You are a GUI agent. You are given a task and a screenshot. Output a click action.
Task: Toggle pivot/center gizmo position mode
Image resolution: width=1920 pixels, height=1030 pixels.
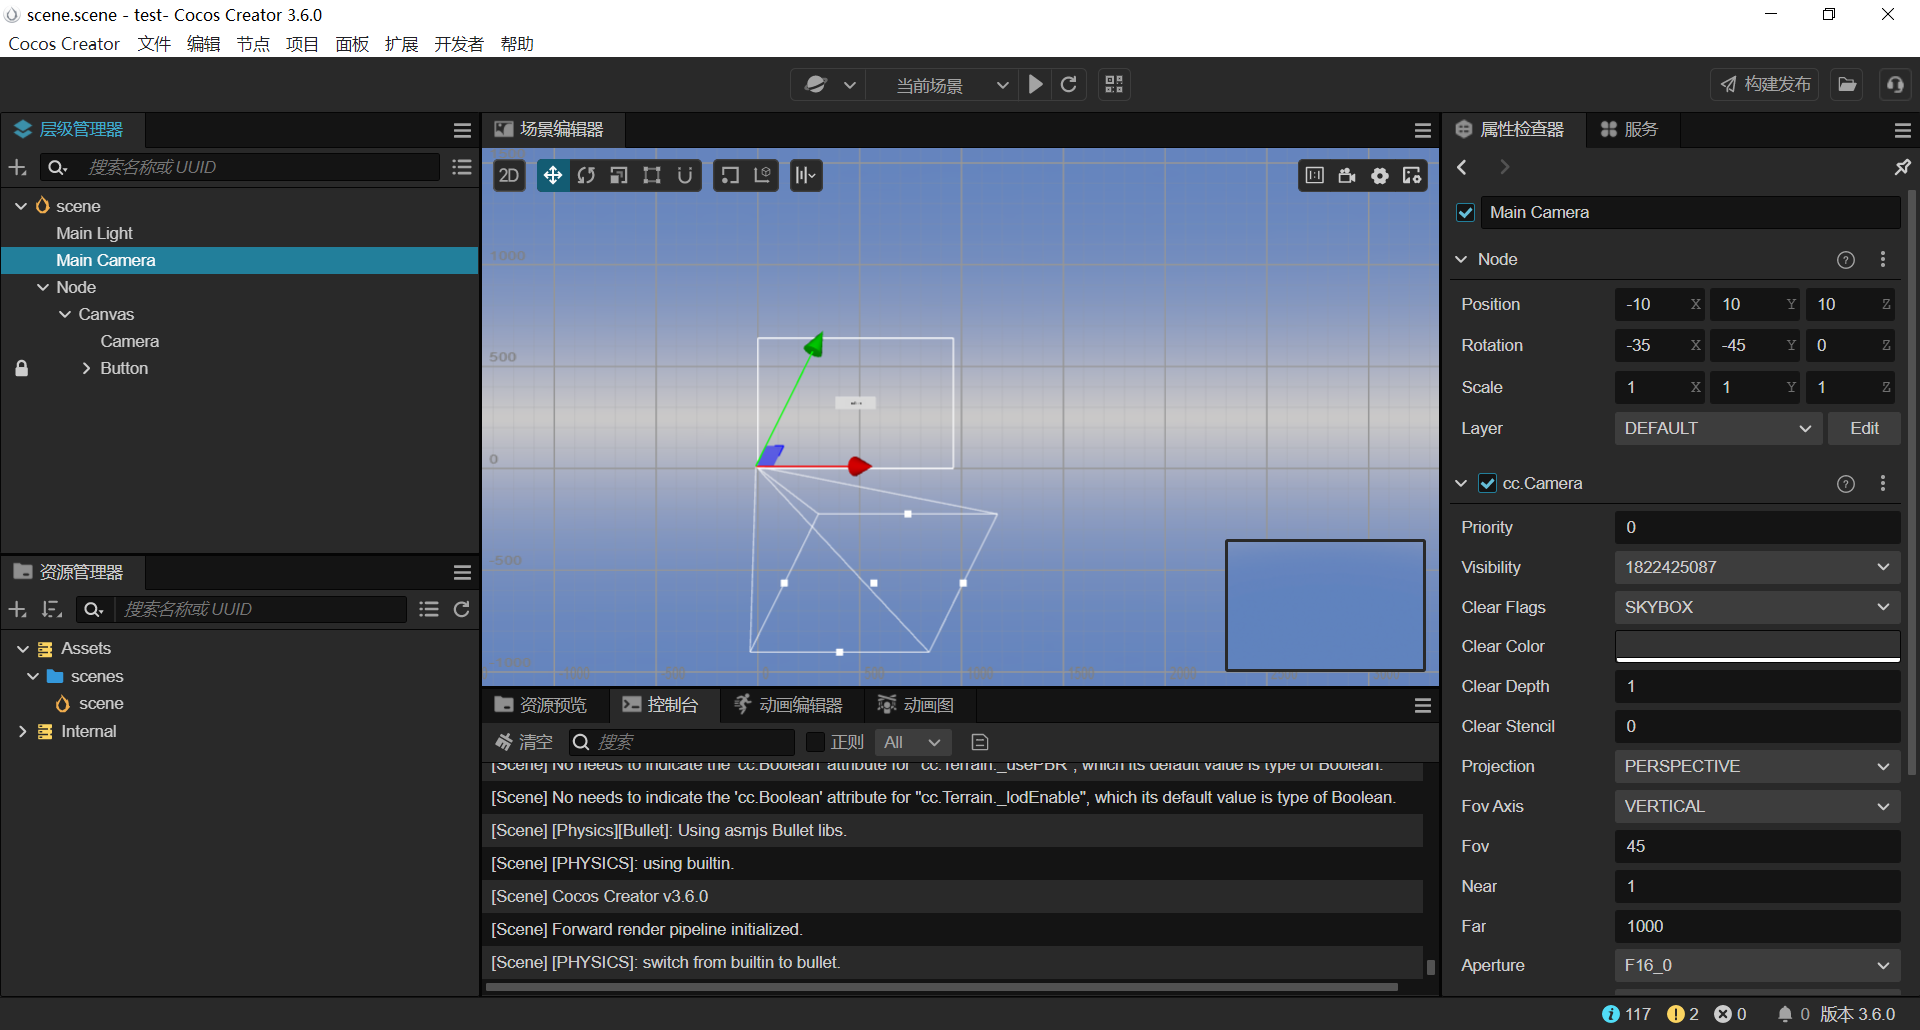pyautogui.click(x=730, y=176)
